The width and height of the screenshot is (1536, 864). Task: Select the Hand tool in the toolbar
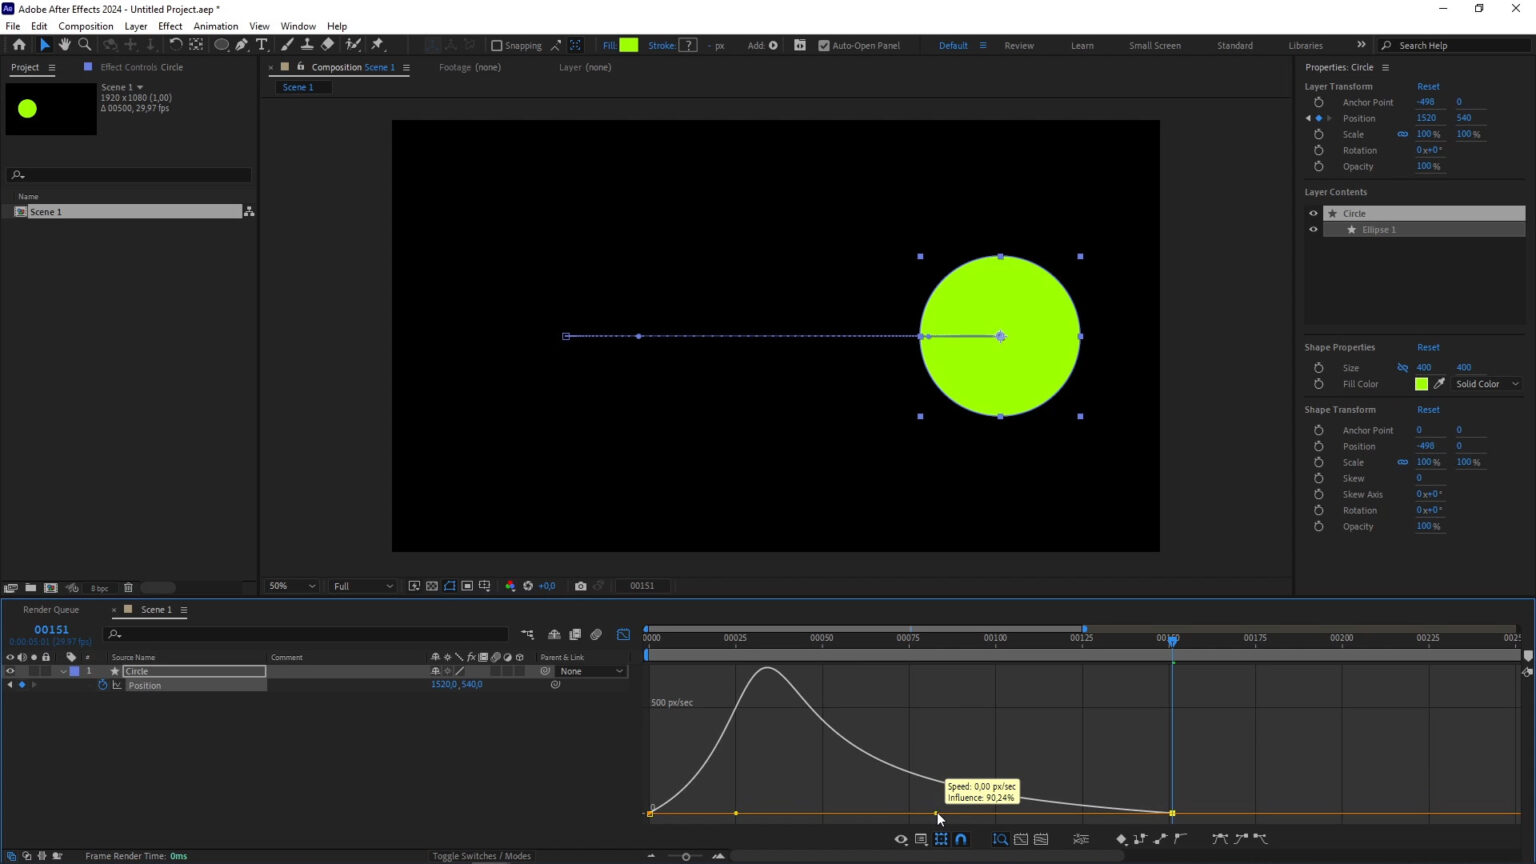click(x=64, y=44)
